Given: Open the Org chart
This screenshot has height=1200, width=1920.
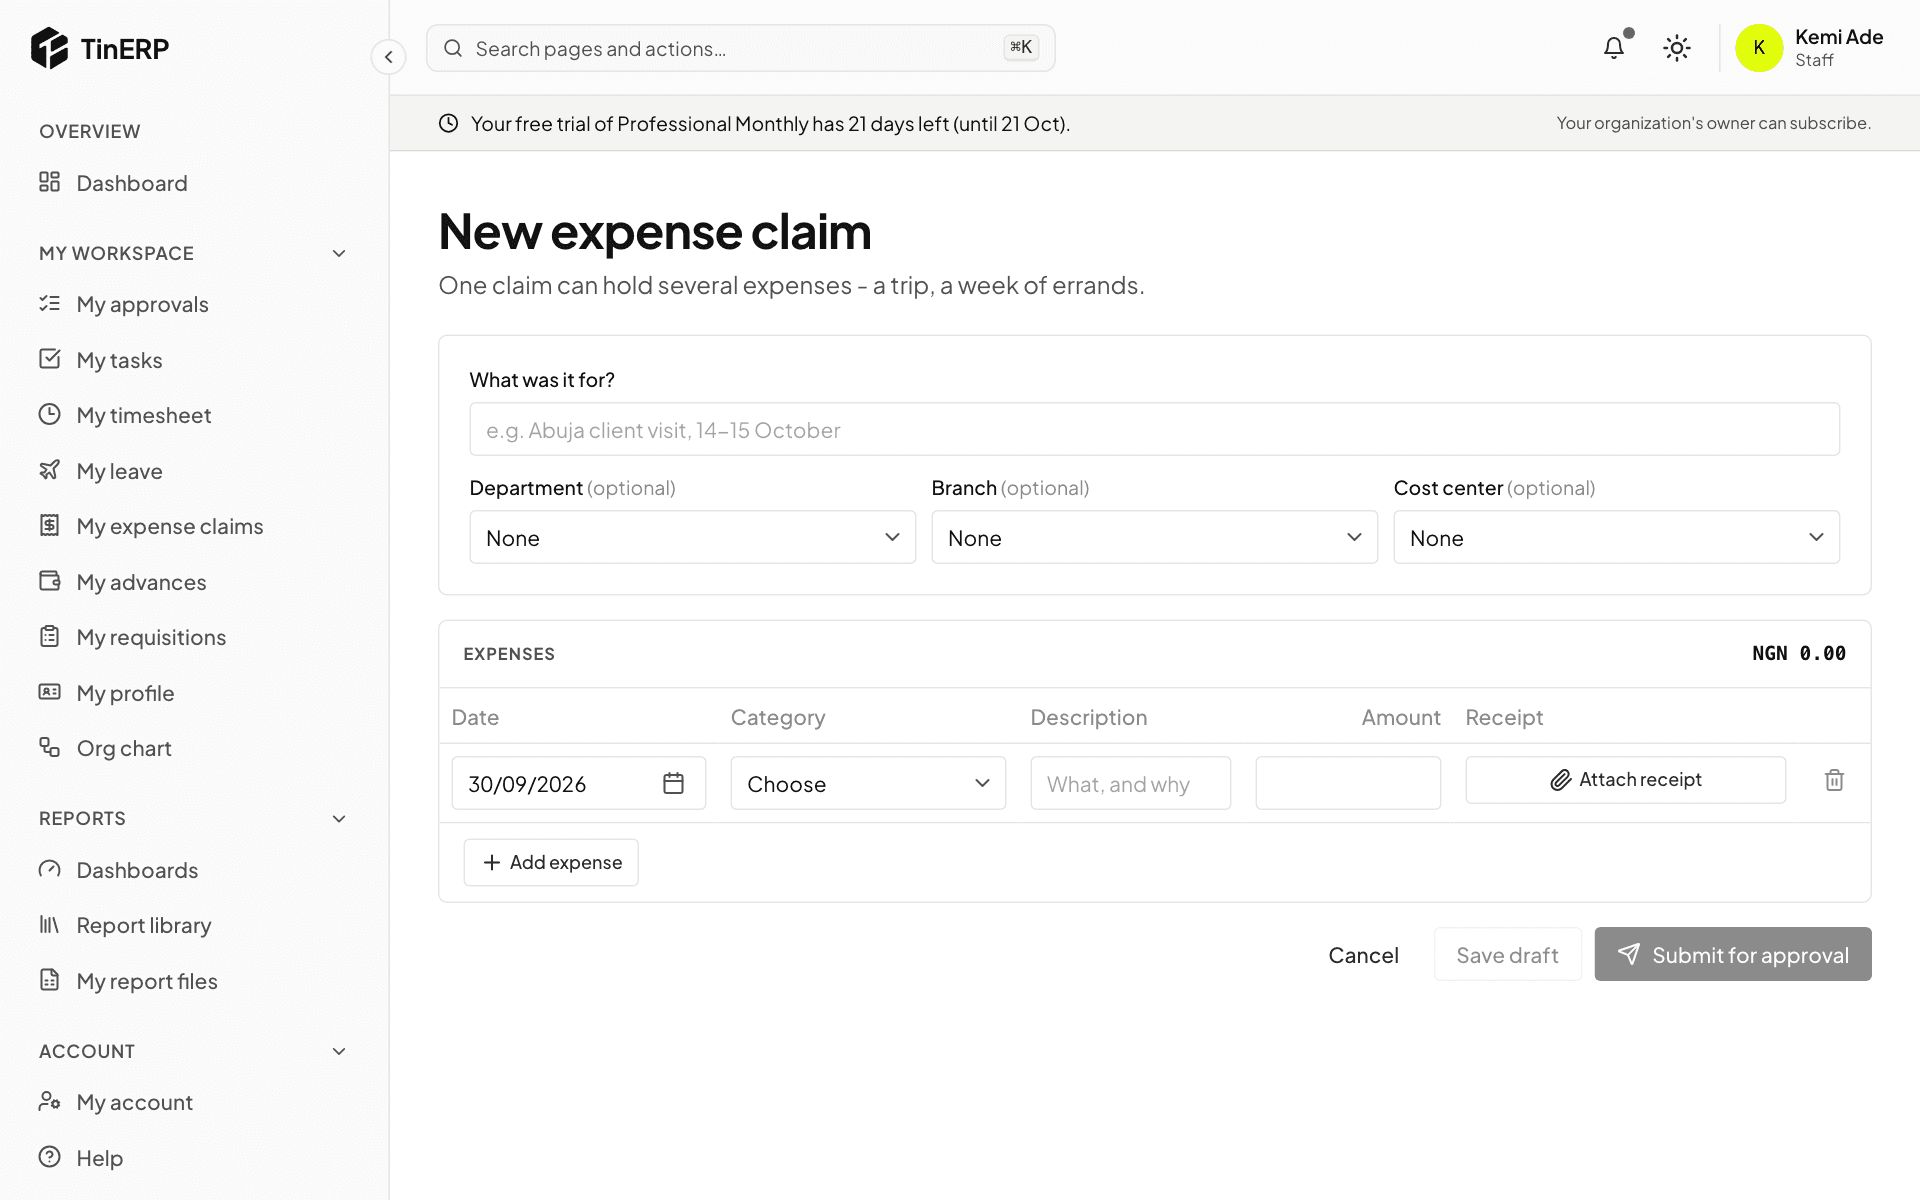Looking at the screenshot, I should click(x=194, y=748).
